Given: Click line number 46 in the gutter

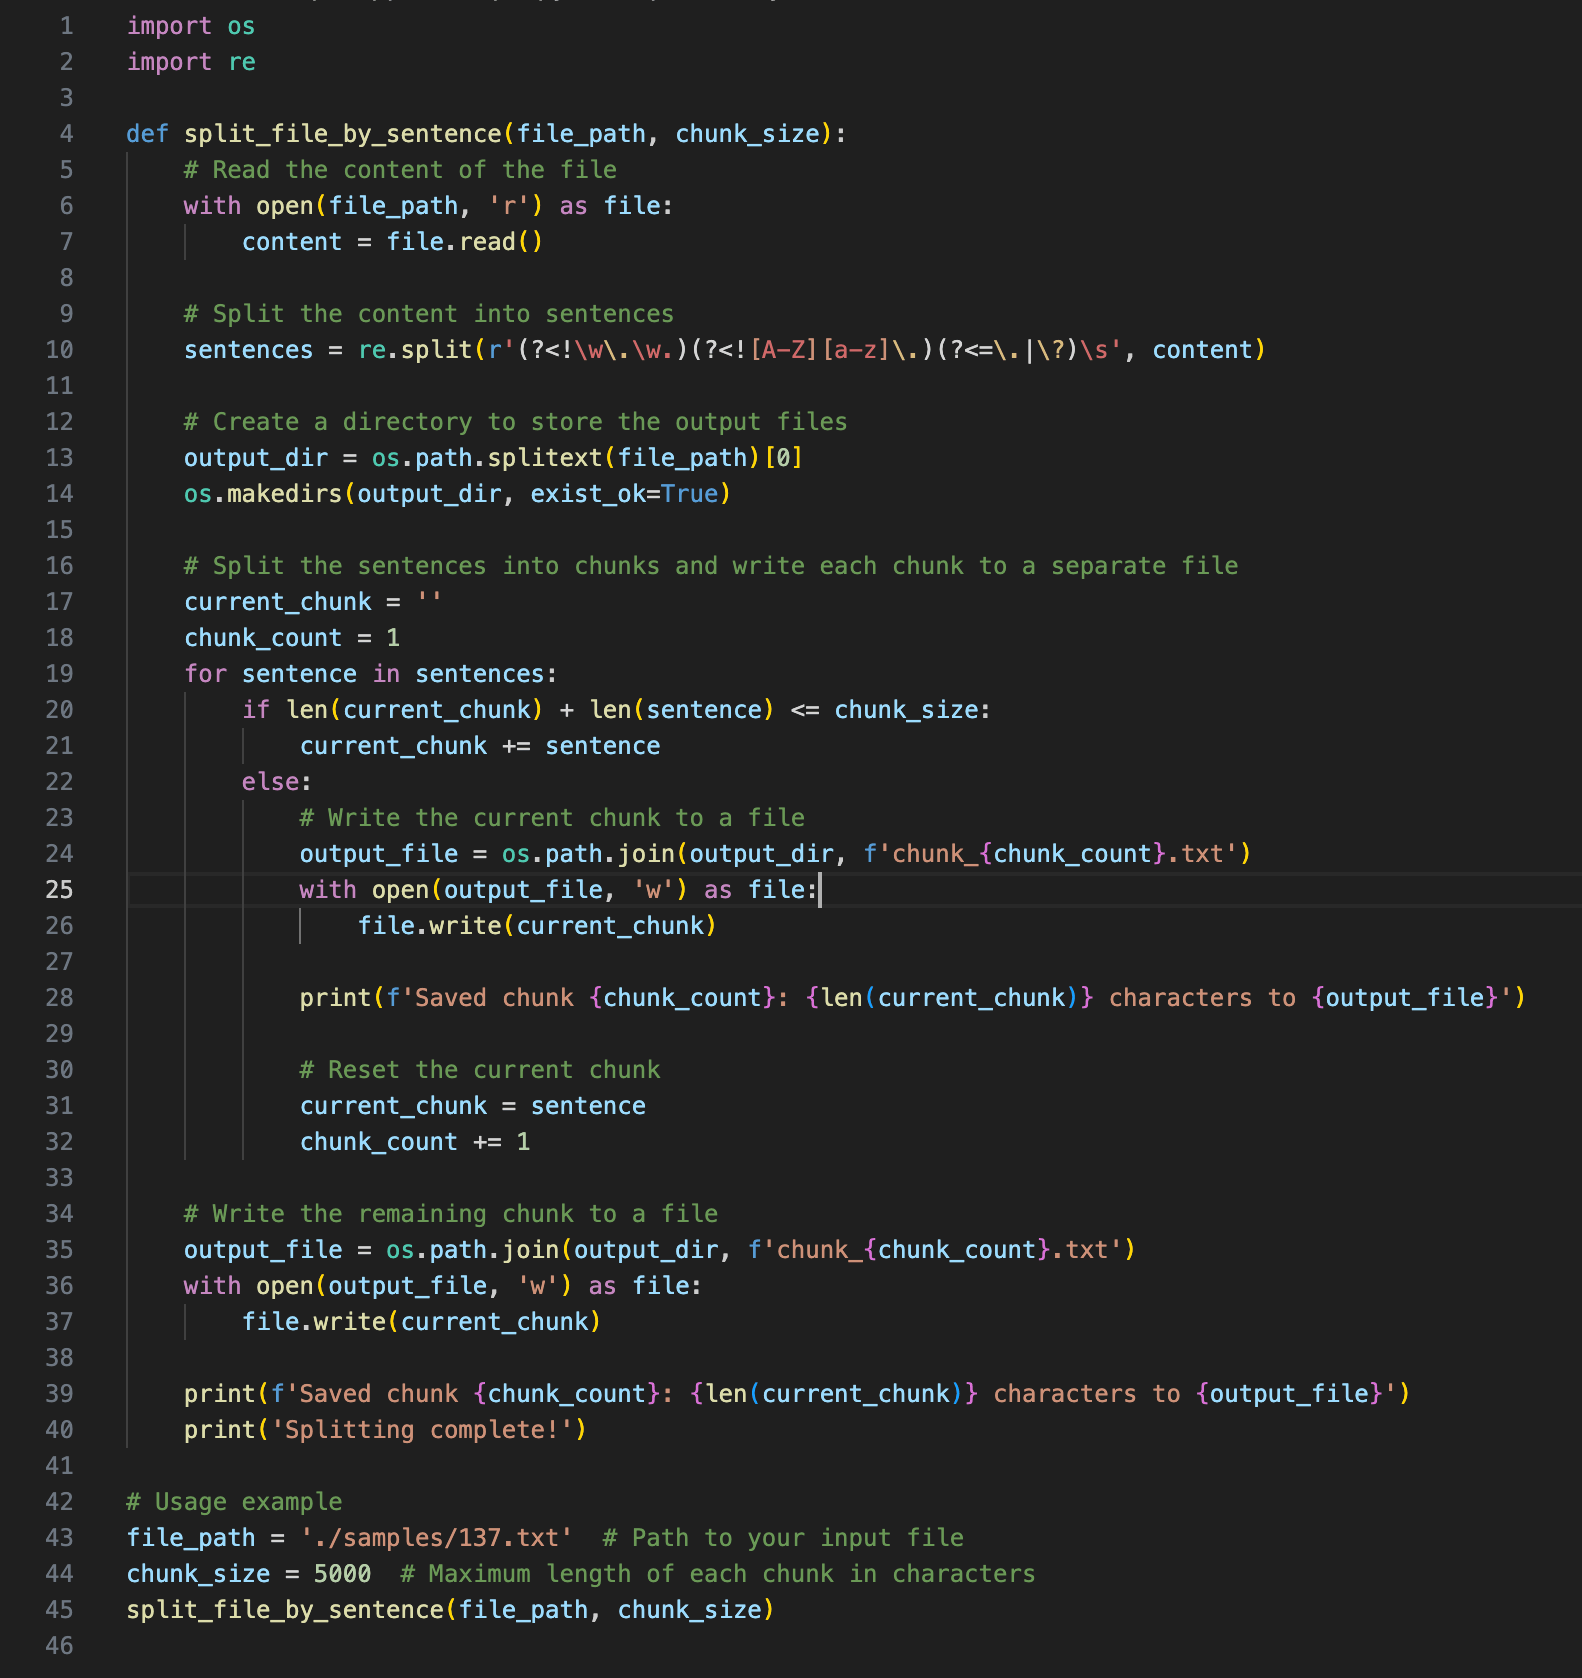Looking at the screenshot, I should (x=59, y=1646).
